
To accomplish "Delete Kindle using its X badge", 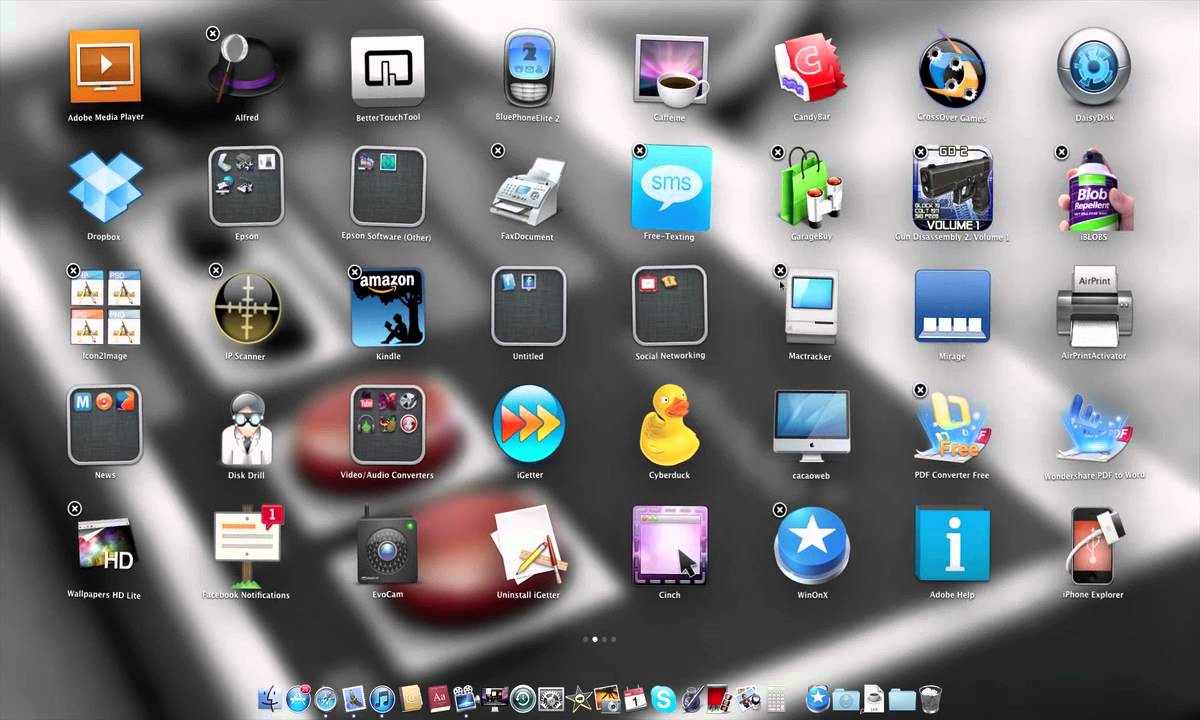I will [355, 272].
